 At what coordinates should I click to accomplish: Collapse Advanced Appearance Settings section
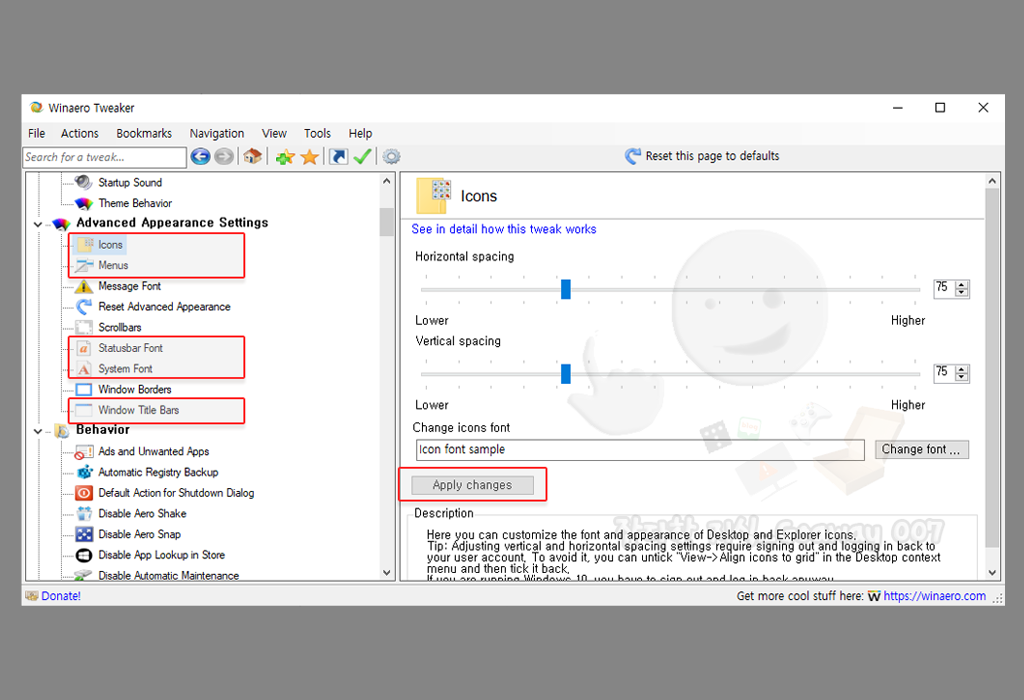(x=38, y=224)
